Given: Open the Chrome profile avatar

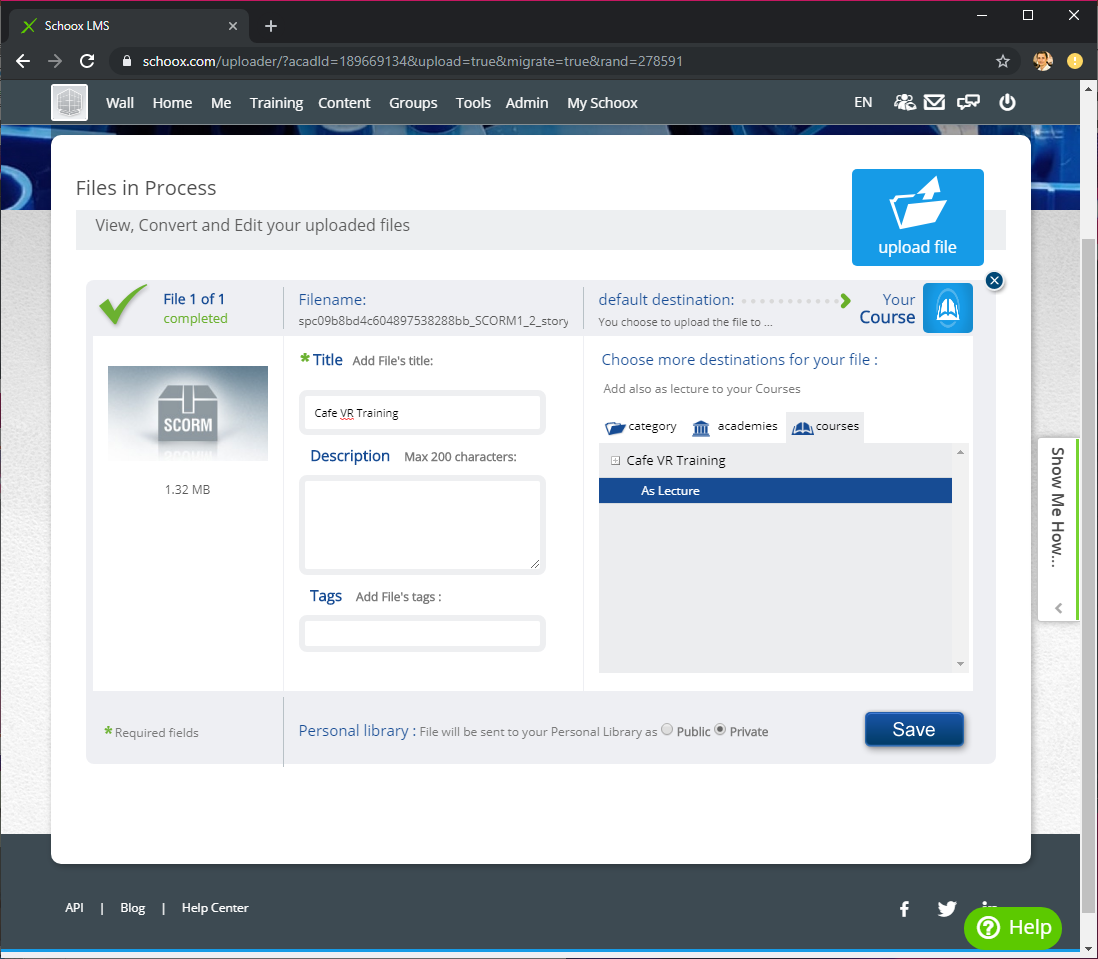Looking at the screenshot, I should [x=1043, y=61].
